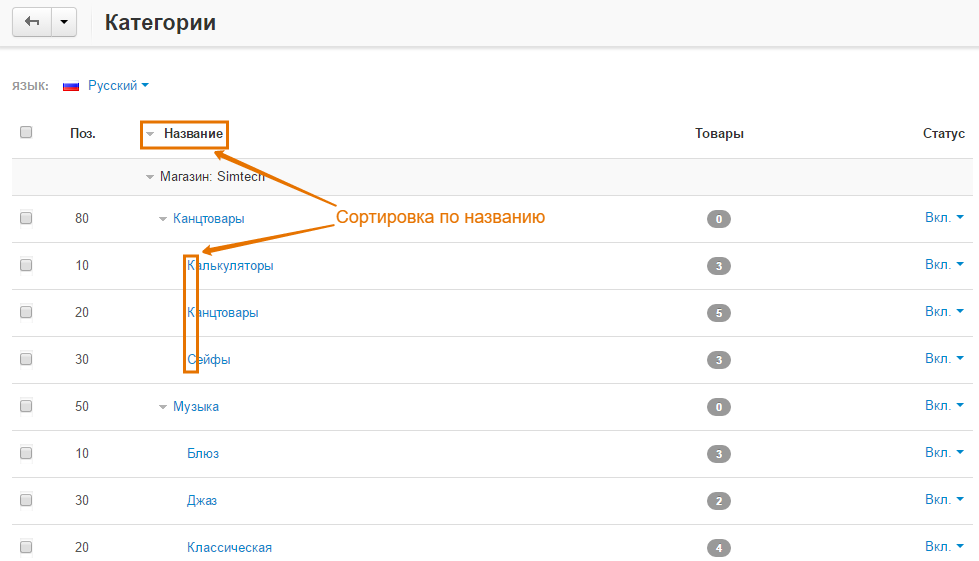Check the box for Калькуляторы row

point(26,265)
